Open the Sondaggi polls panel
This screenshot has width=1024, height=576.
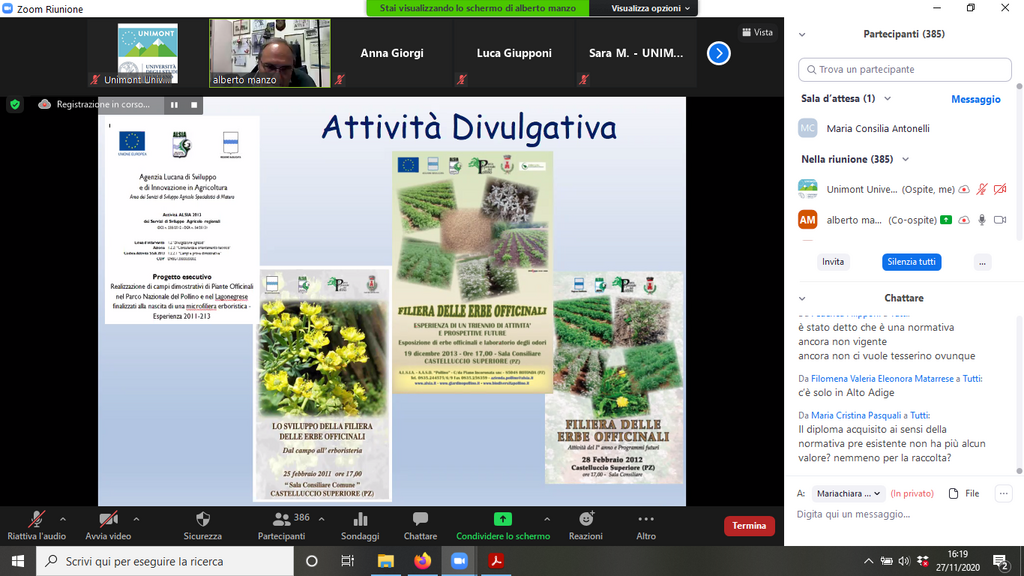point(360,525)
